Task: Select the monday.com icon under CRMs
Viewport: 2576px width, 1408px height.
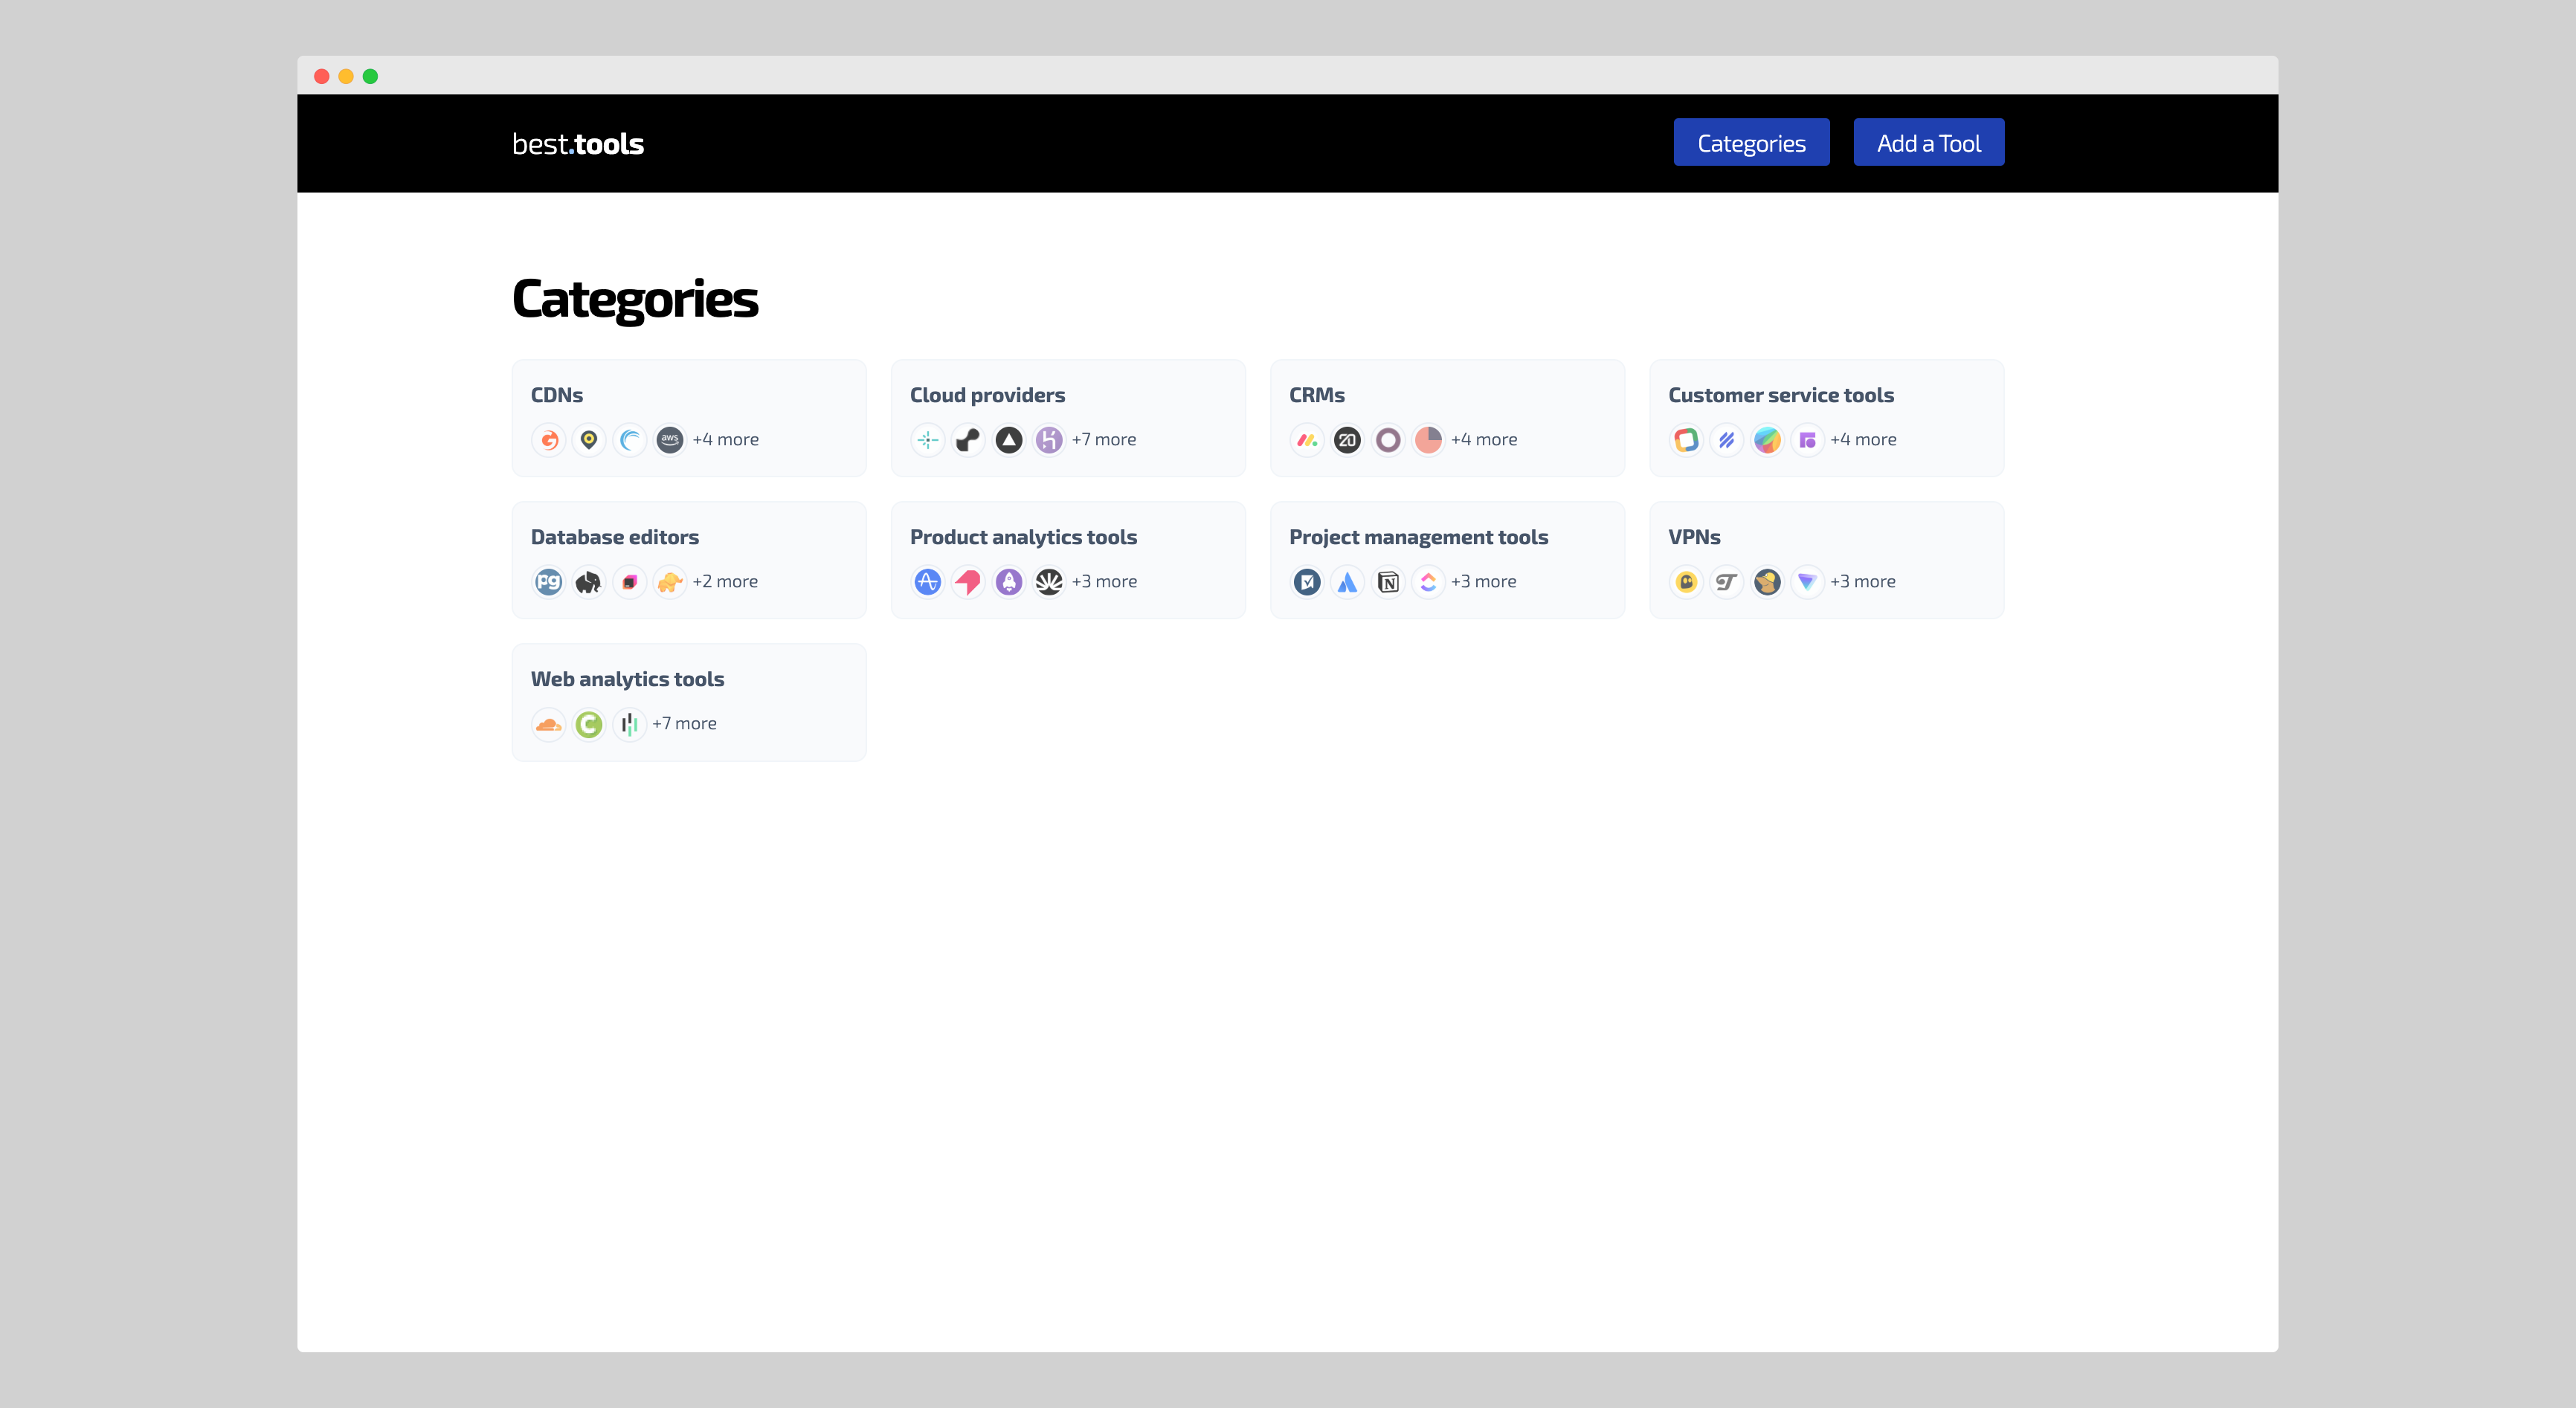Action: pos(1307,439)
